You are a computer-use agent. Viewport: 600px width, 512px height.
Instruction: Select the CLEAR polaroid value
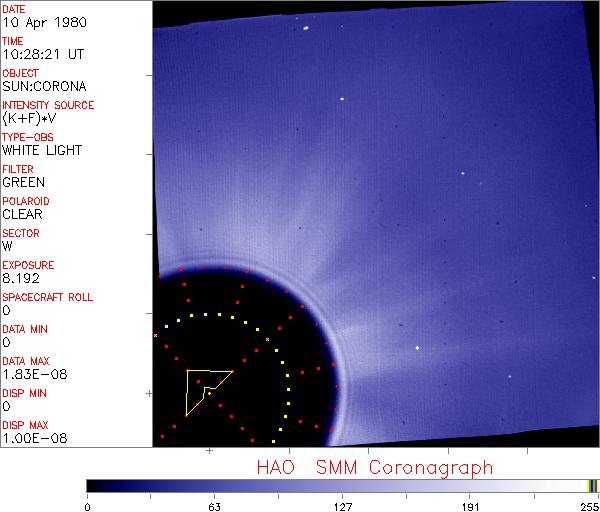pyautogui.click(x=22, y=214)
